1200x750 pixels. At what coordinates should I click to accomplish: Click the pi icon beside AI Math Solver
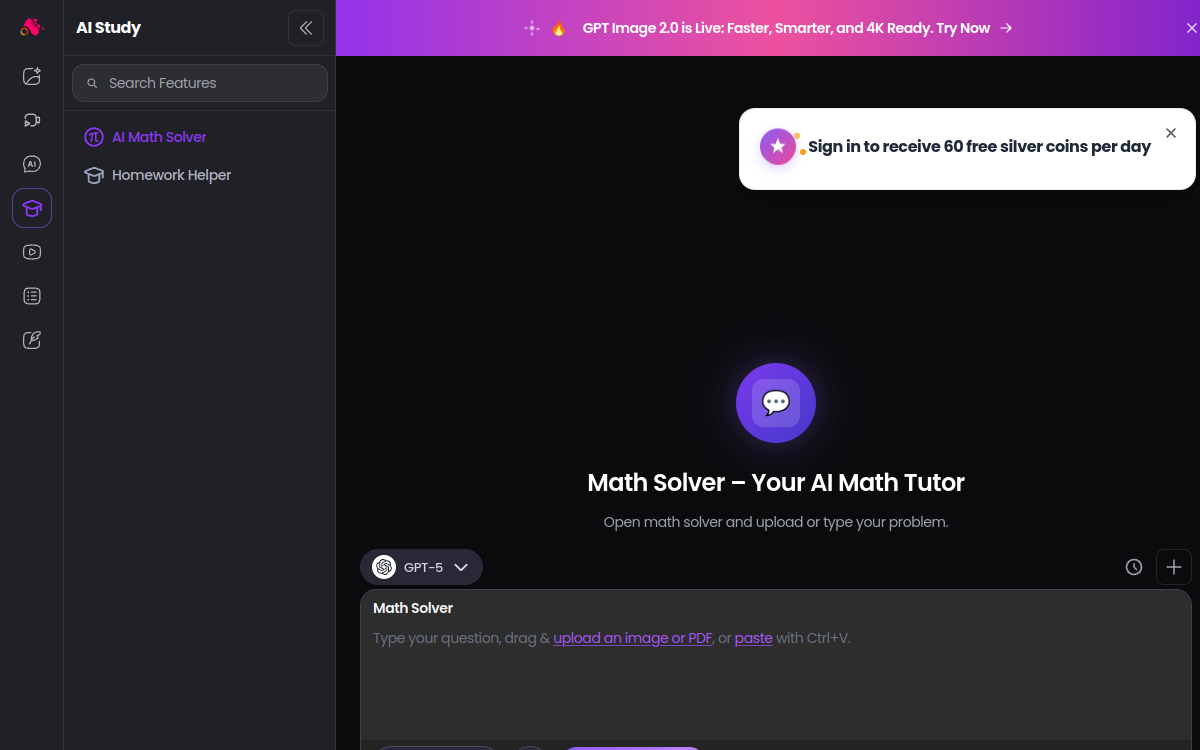(x=94, y=137)
